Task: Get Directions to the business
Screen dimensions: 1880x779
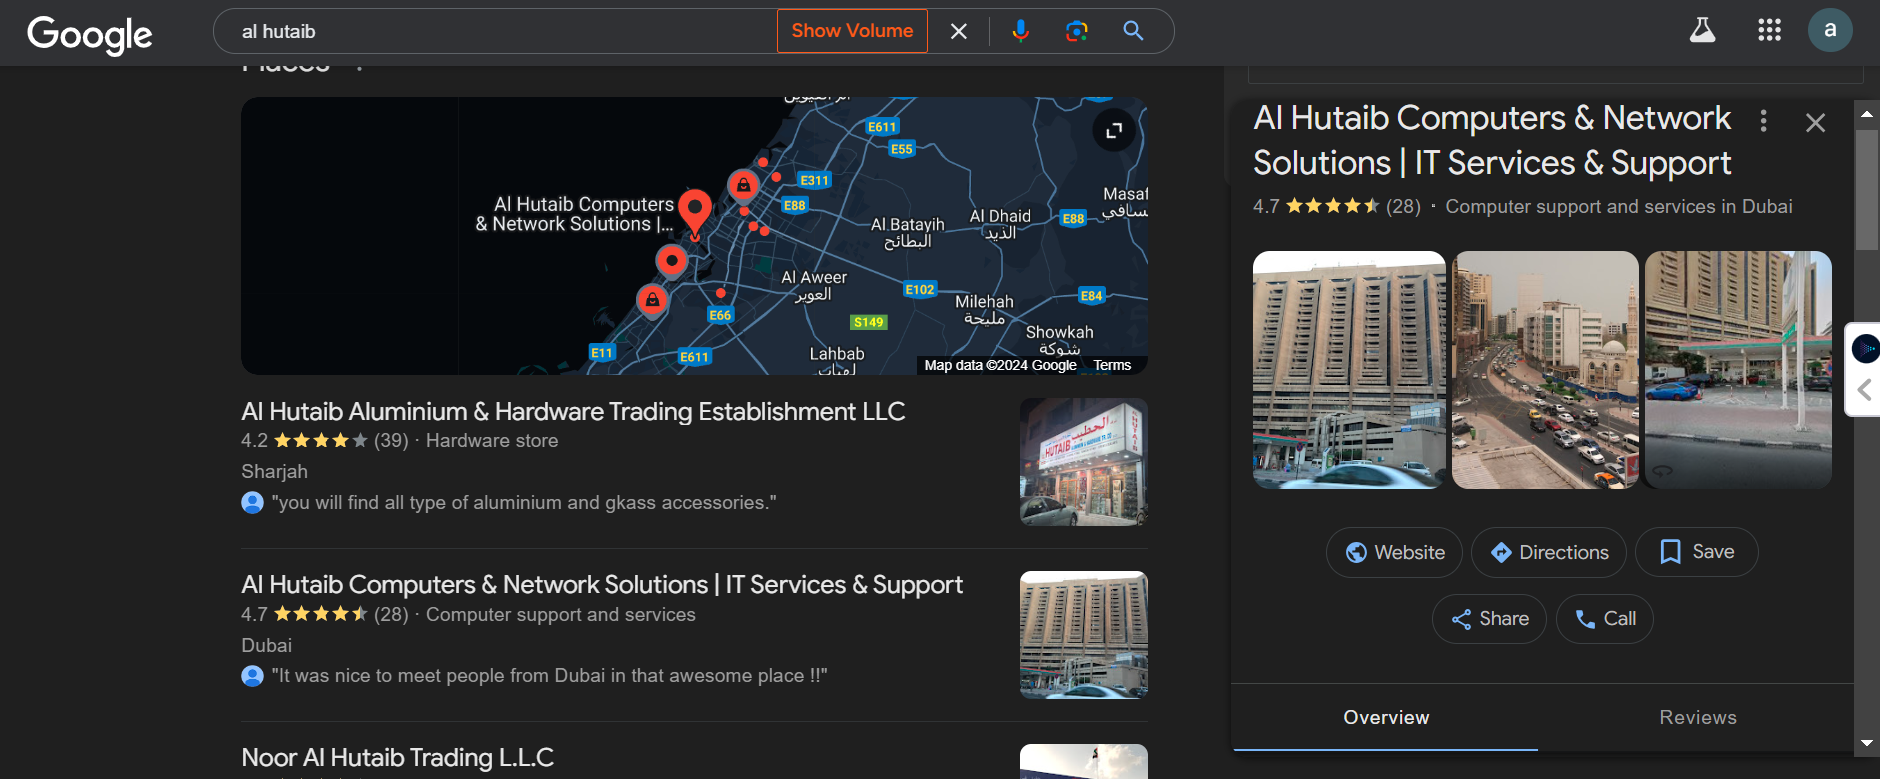Action: [x=1548, y=552]
